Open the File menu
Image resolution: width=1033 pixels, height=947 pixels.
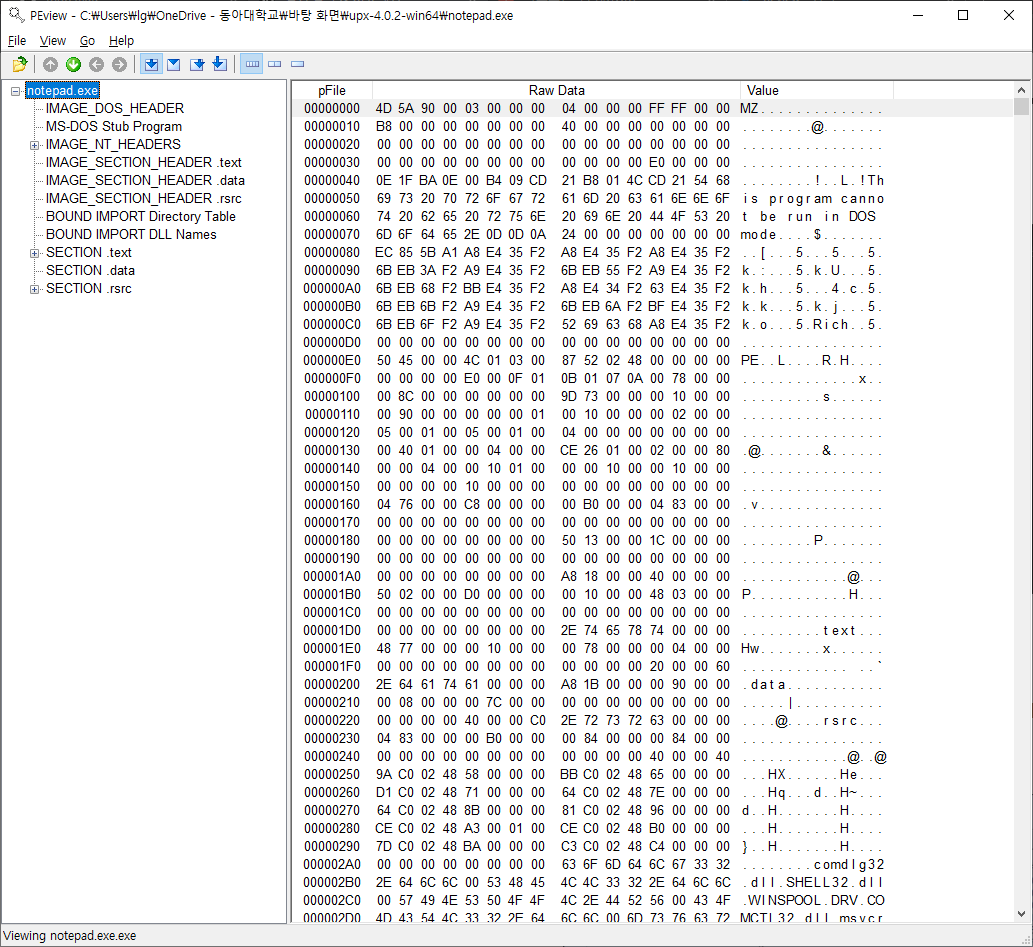[x=17, y=41]
